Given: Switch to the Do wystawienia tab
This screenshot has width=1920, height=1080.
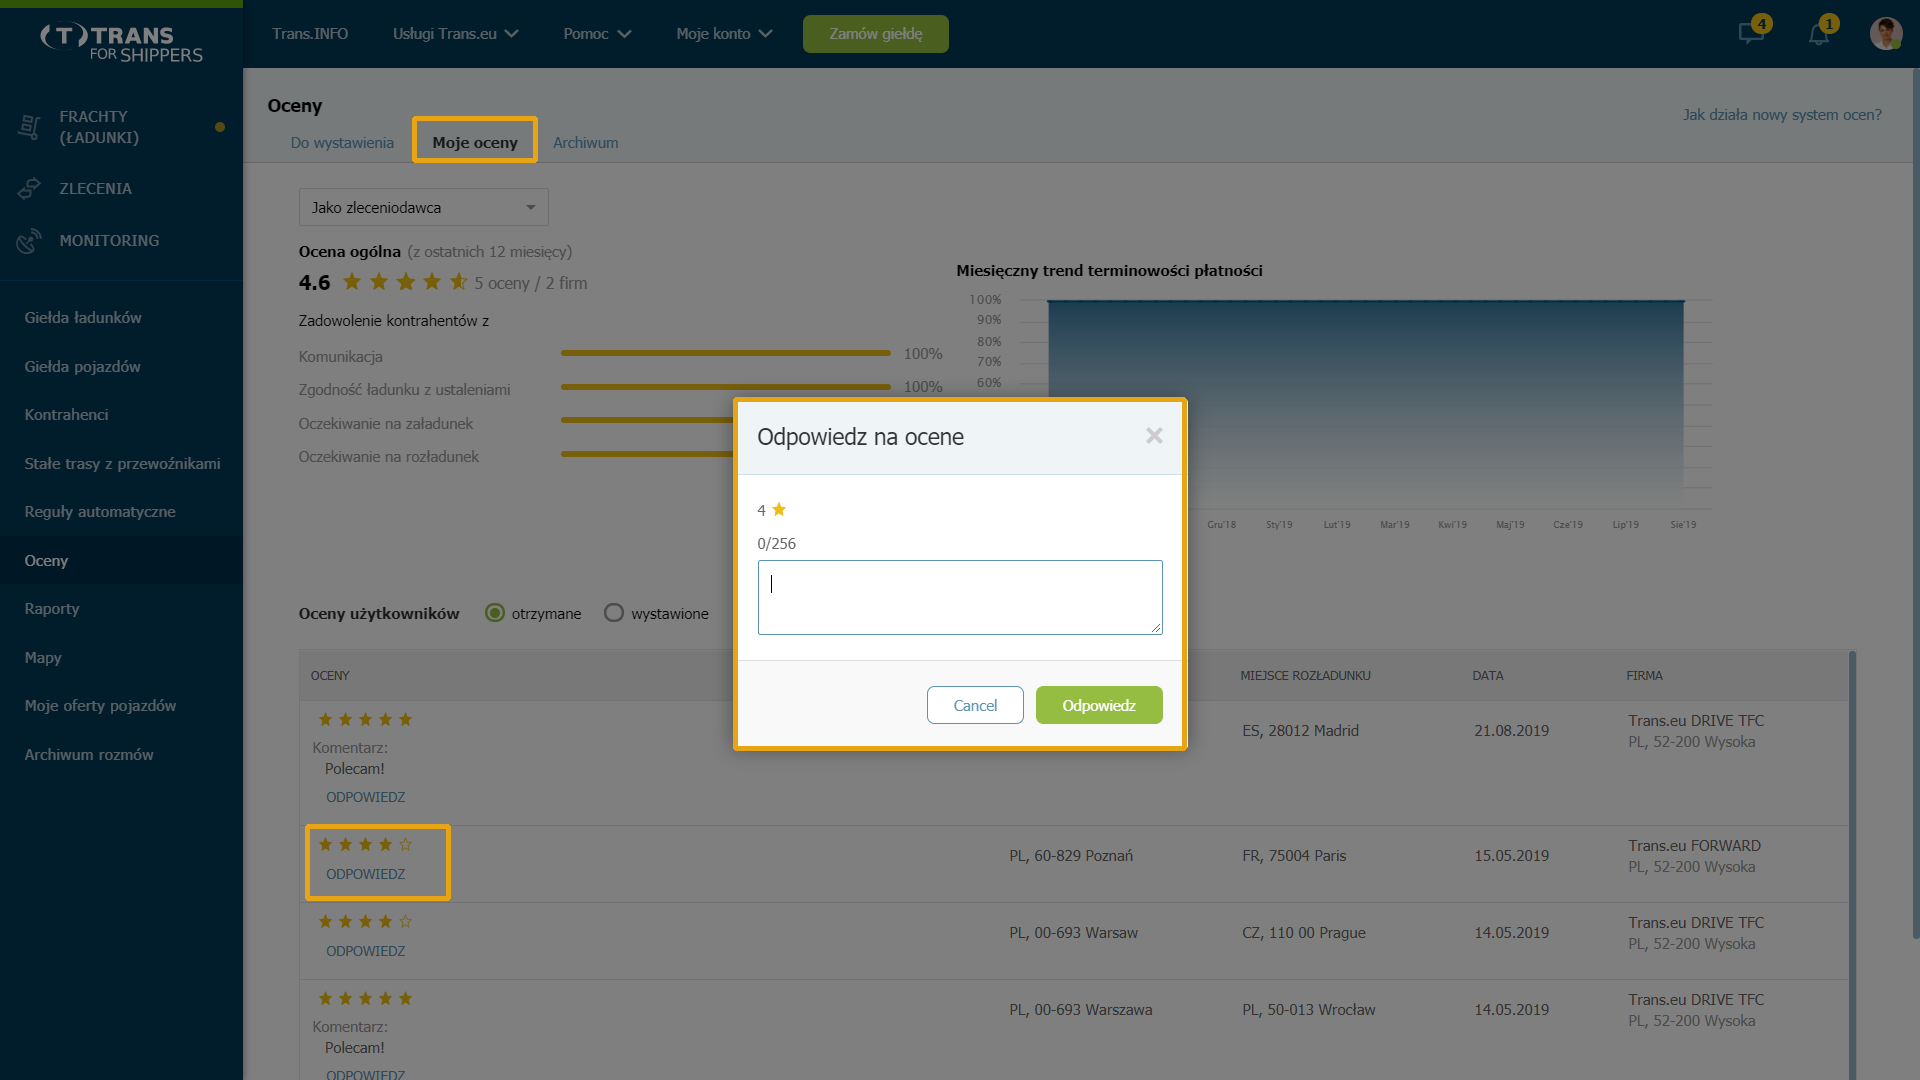Looking at the screenshot, I should pyautogui.click(x=342, y=143).
